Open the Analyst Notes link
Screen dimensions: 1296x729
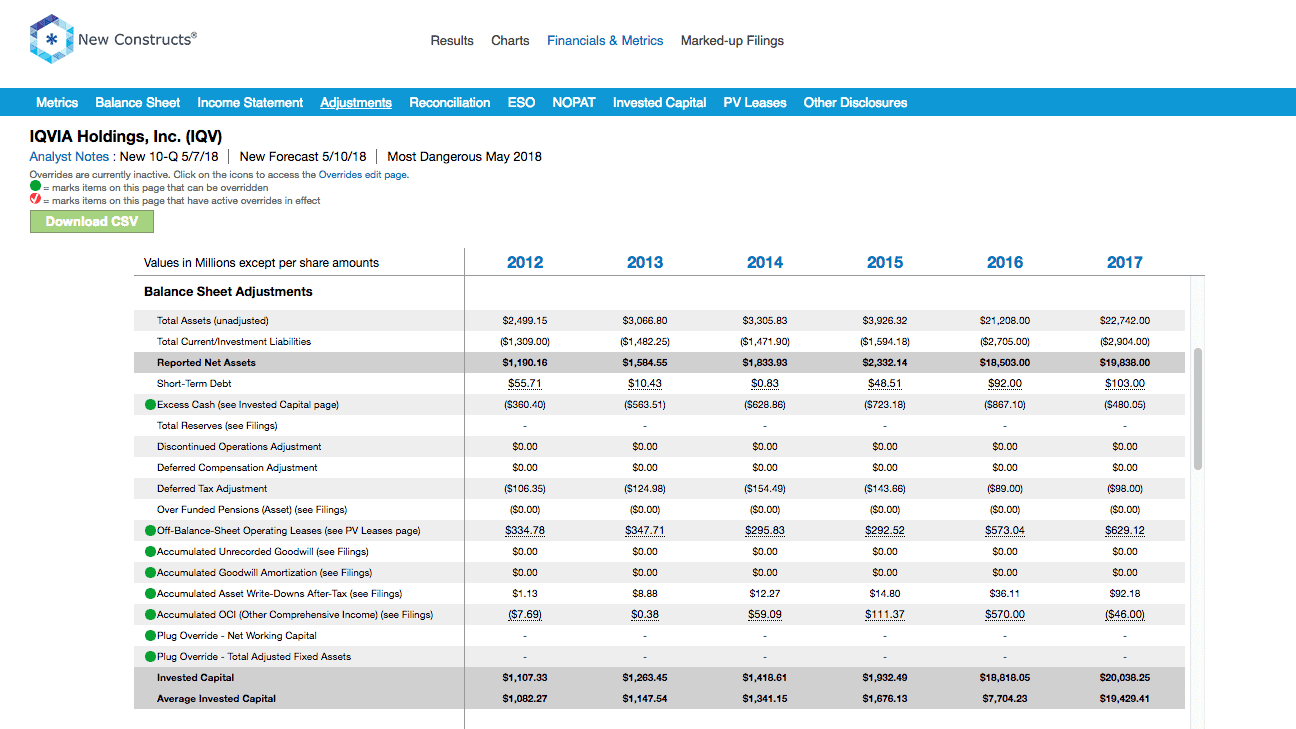click(x=69, y=156)
